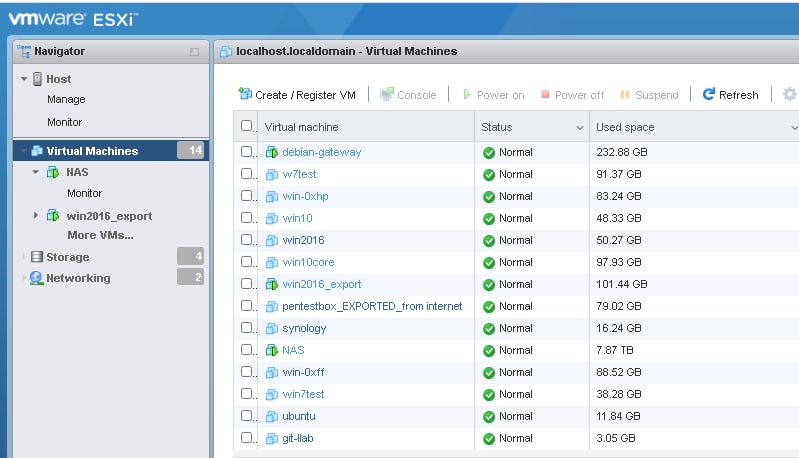Expand the Networking tree node arrow
Viewport: 799px width, 458px height.
pos(23,278)
